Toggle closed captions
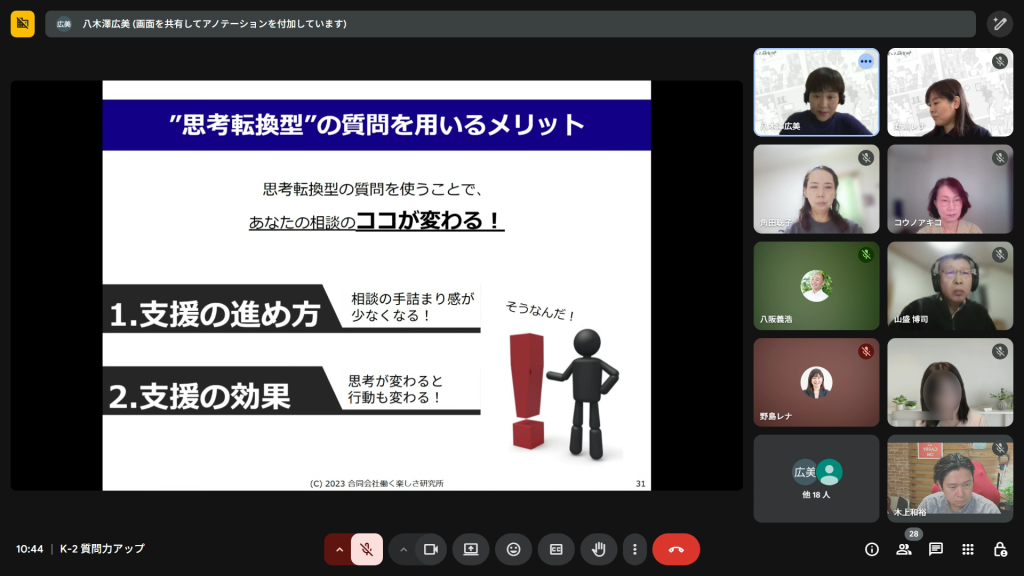 (x=556, y=549)
